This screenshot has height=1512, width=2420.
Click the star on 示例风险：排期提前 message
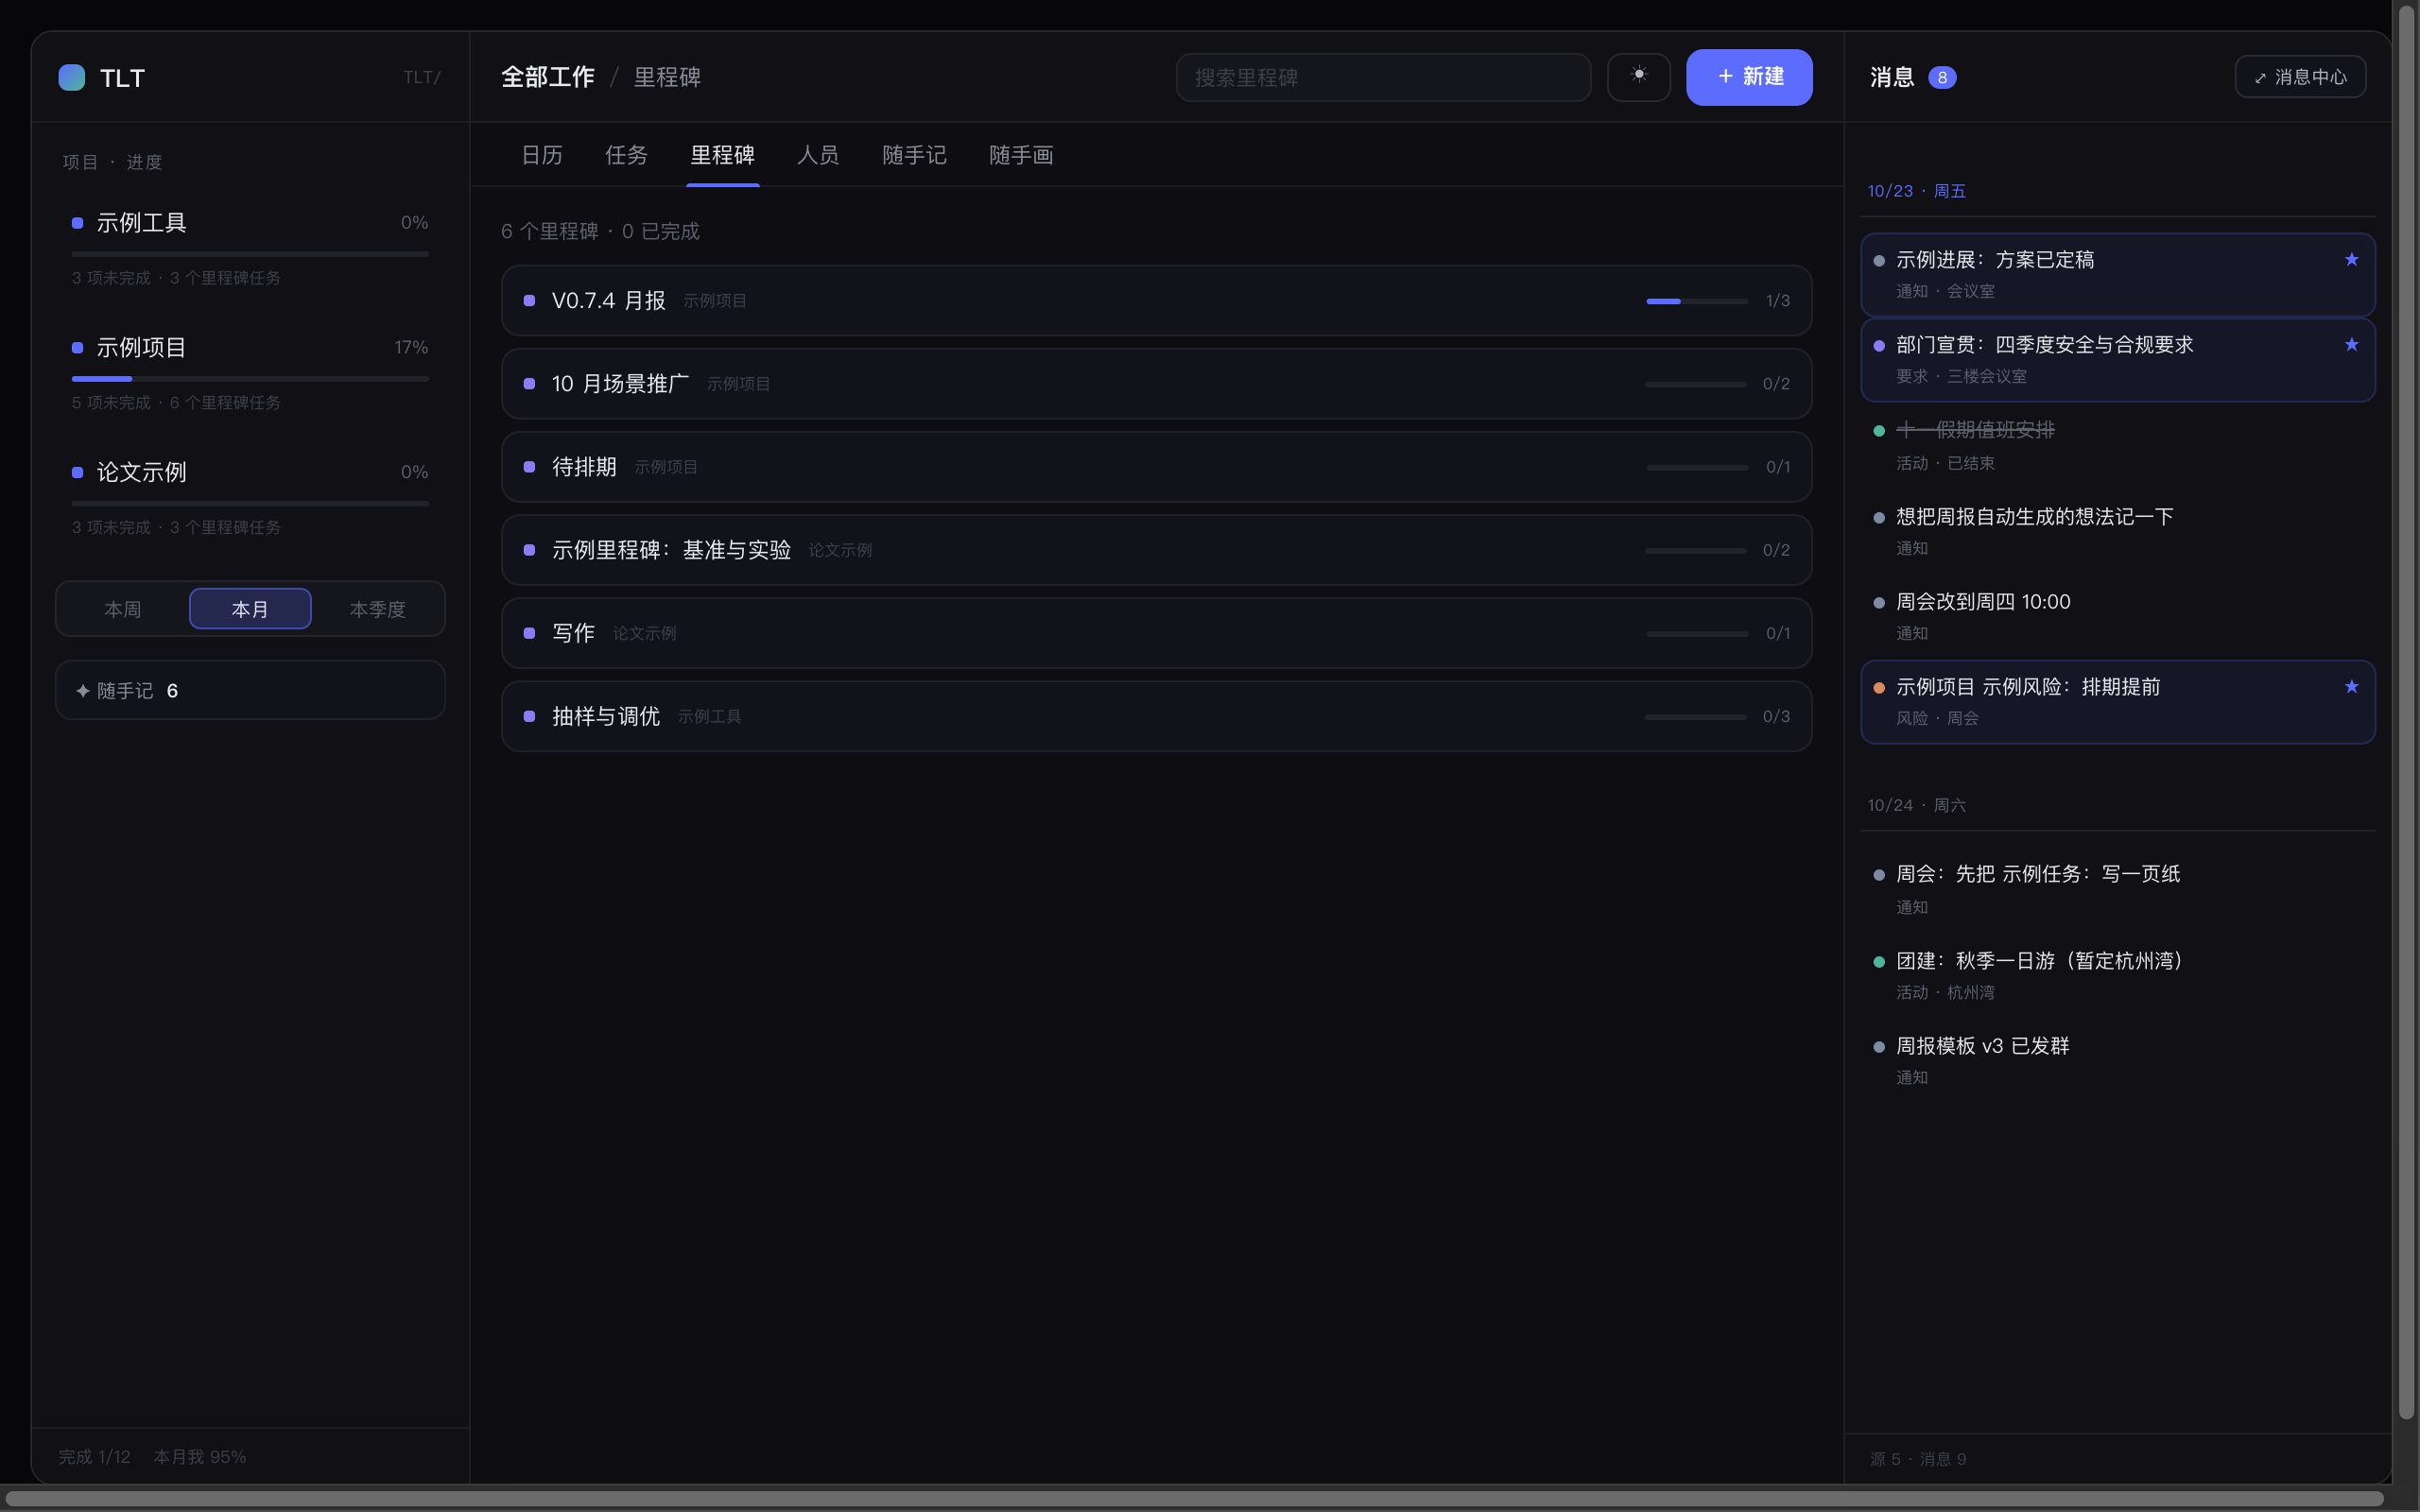[2351, 687]
